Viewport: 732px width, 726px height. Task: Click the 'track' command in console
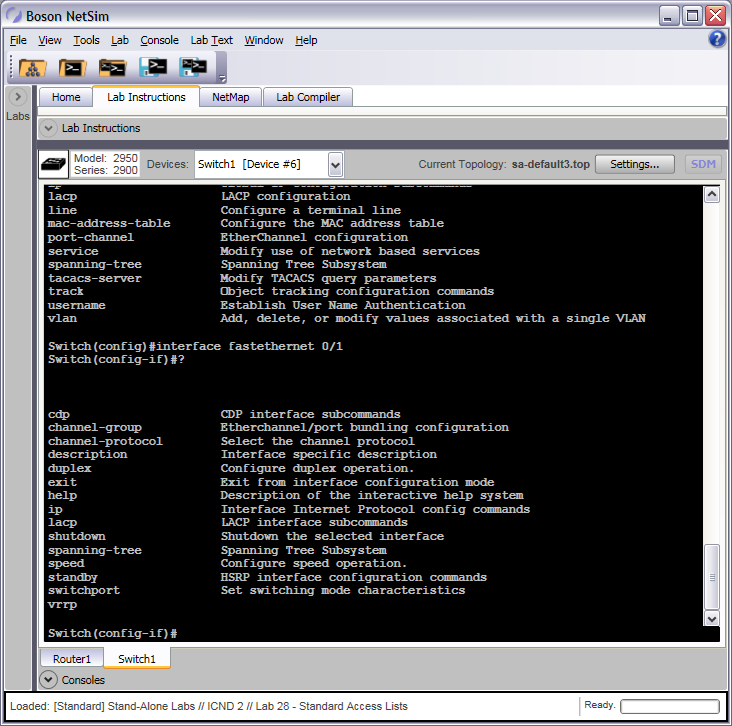[65, 291]
